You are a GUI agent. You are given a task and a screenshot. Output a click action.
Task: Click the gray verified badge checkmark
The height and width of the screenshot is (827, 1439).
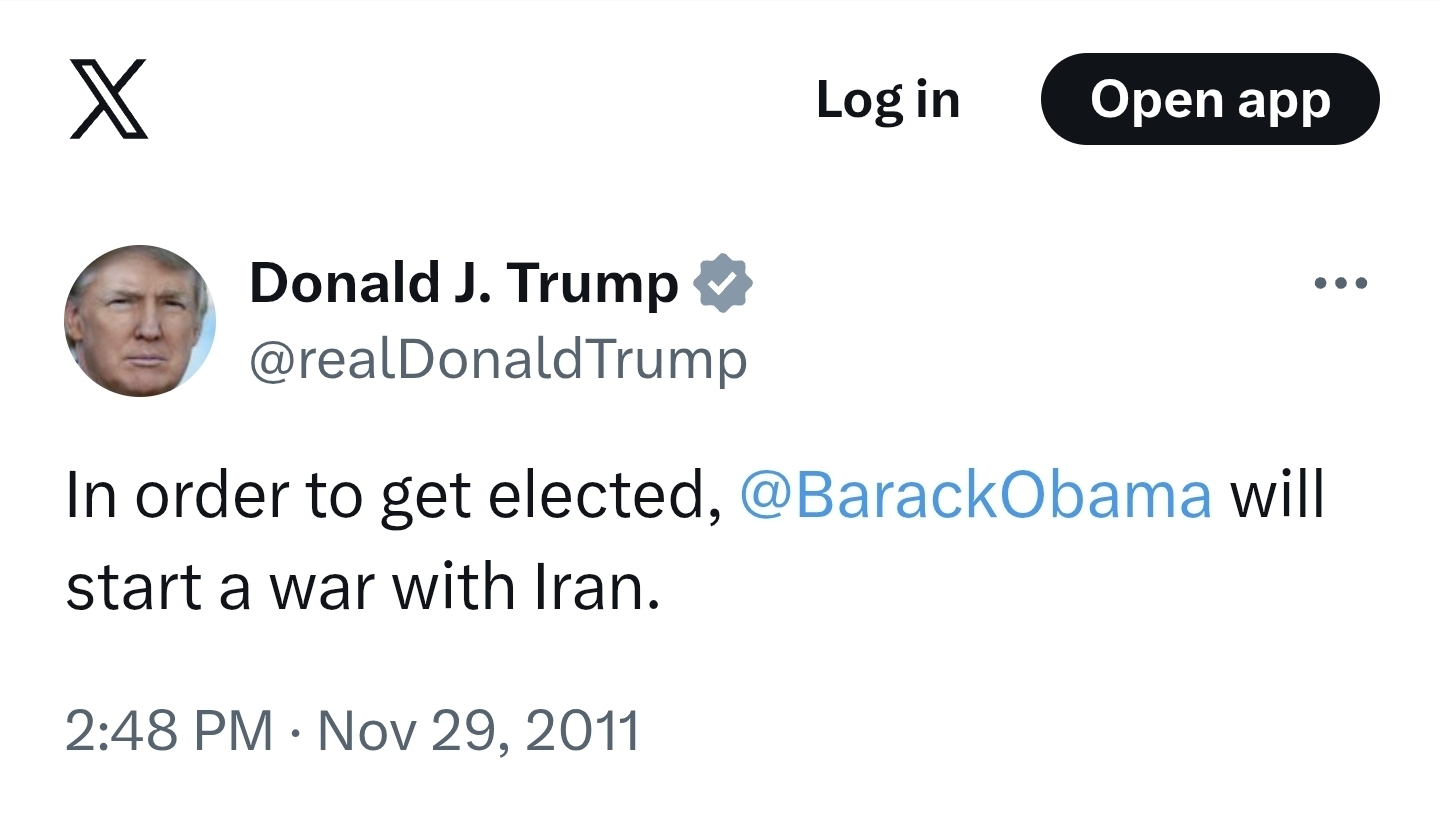click(723, 284)
